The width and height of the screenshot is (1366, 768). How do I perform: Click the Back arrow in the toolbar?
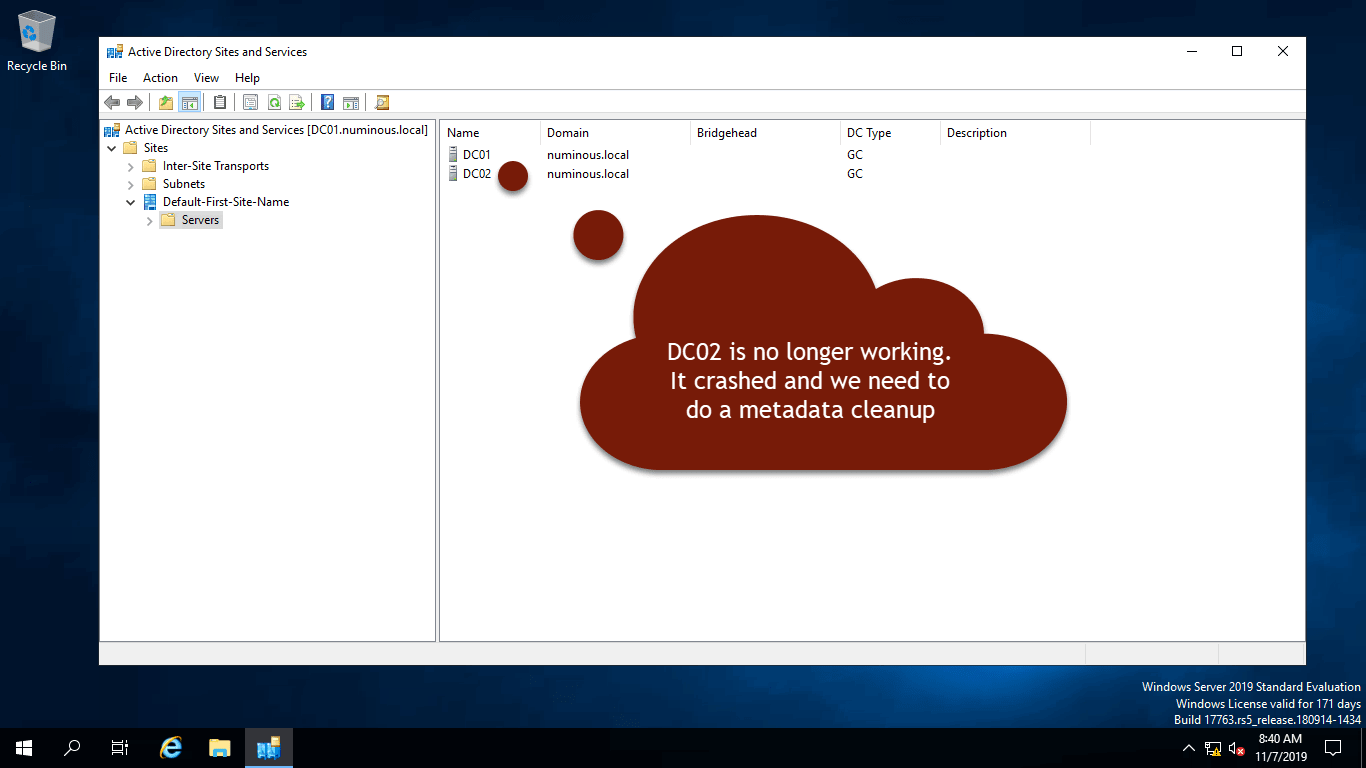[x=112, y=102]
